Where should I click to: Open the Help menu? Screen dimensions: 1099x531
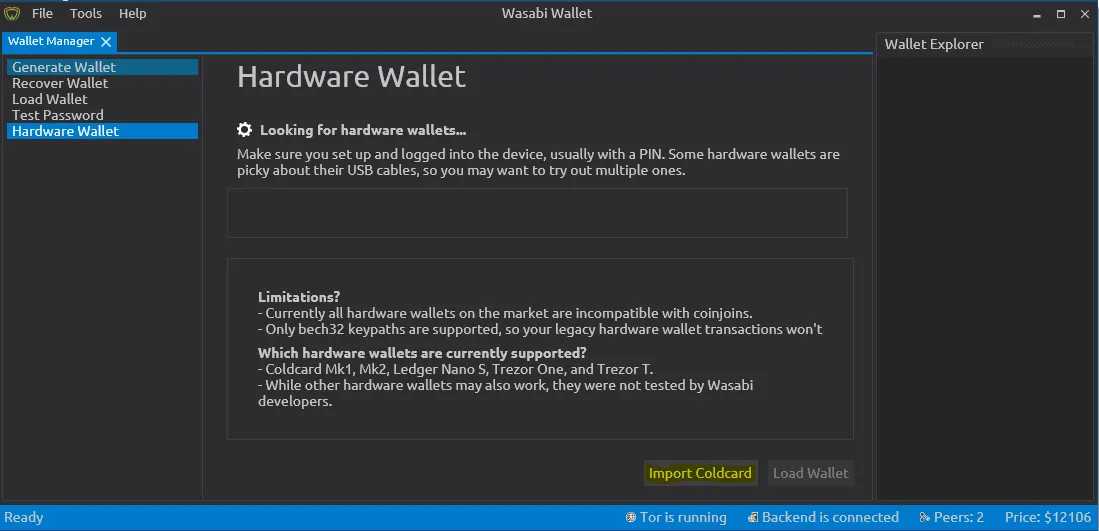pos(132,13)
